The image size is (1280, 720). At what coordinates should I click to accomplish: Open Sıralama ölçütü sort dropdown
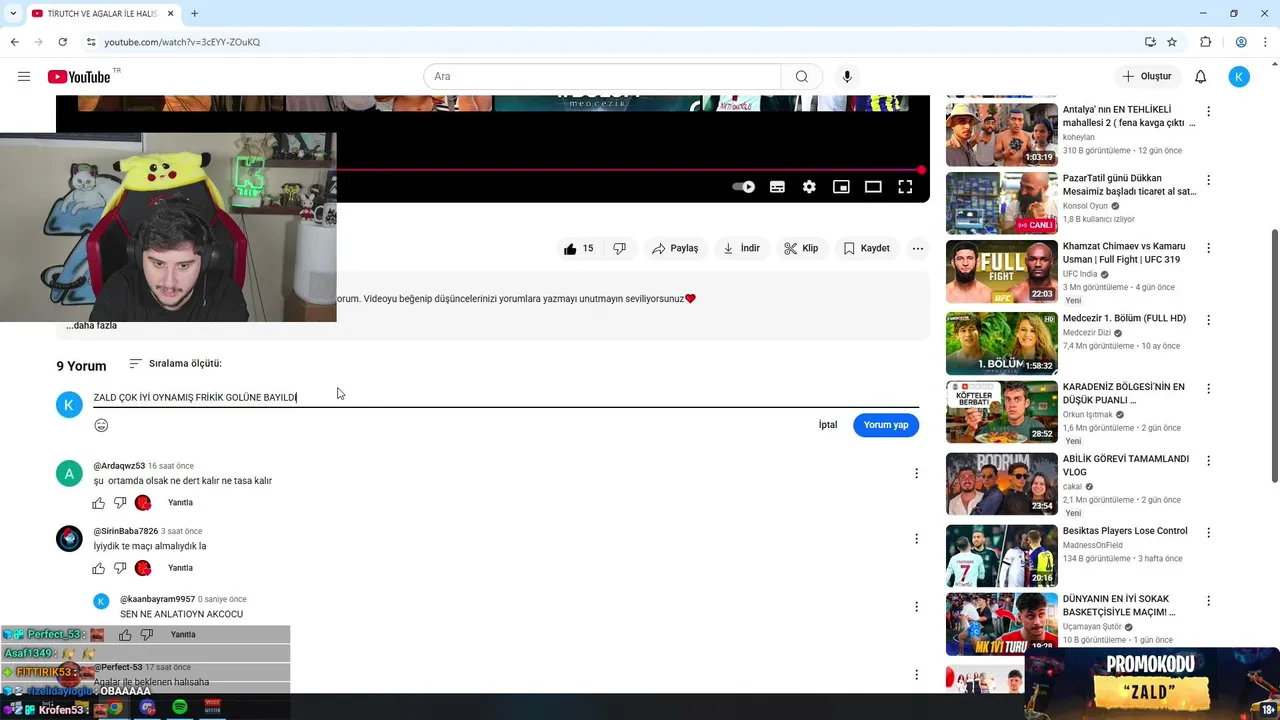[176, 364]
